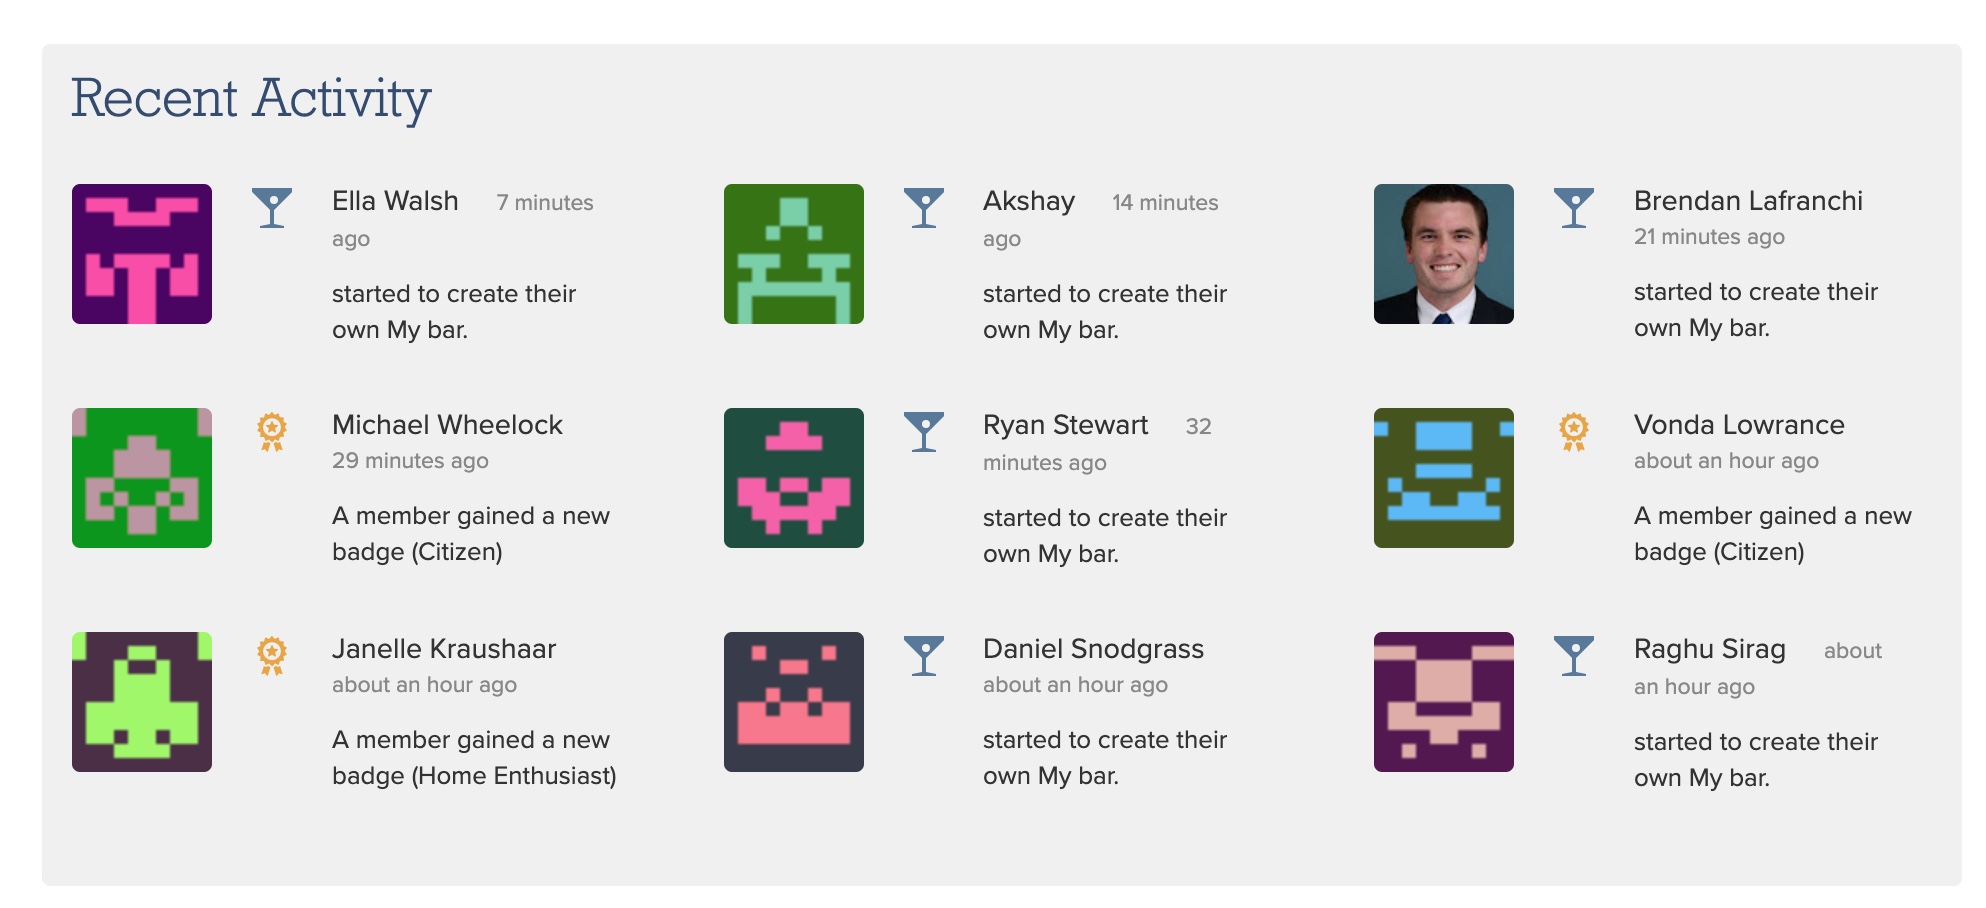The width and height of the screenshot is (1986, 908).
Task: Click Ella Walsh's 'started to create their own My bar' text
Action: tap(454, 312)
